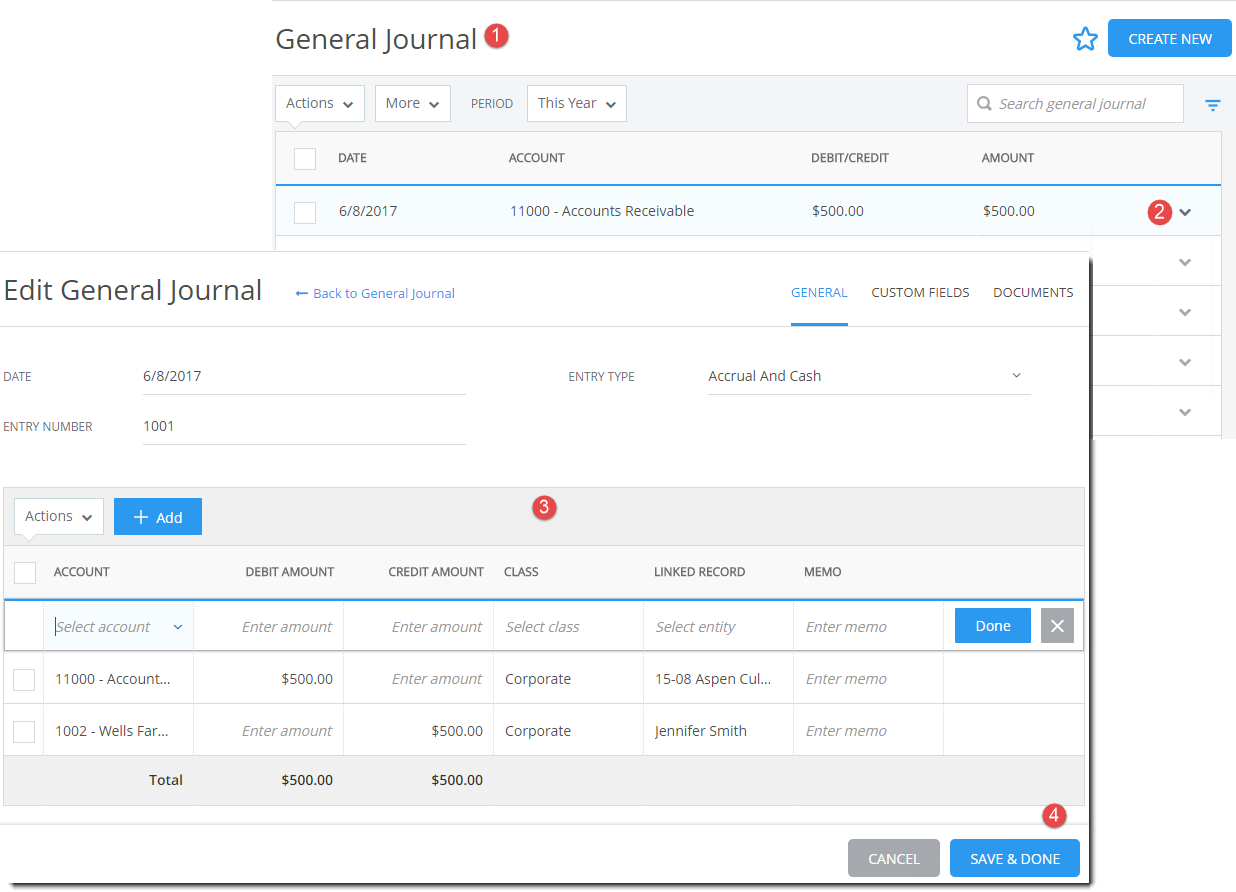1236x892 pixels.
Task: Open the filter icon beside the search box
Action: [x=1212, y=103]
